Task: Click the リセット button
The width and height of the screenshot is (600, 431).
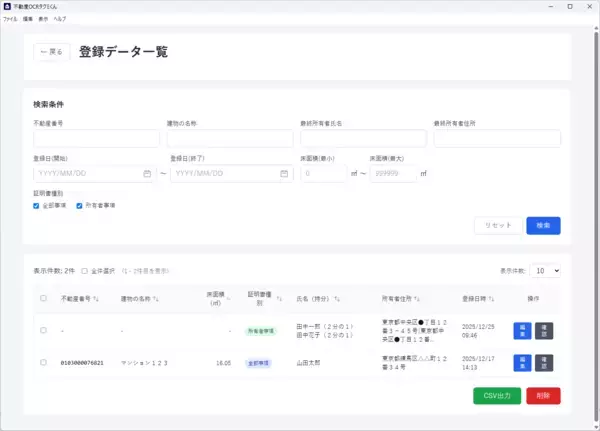Action: click(498, 225)
